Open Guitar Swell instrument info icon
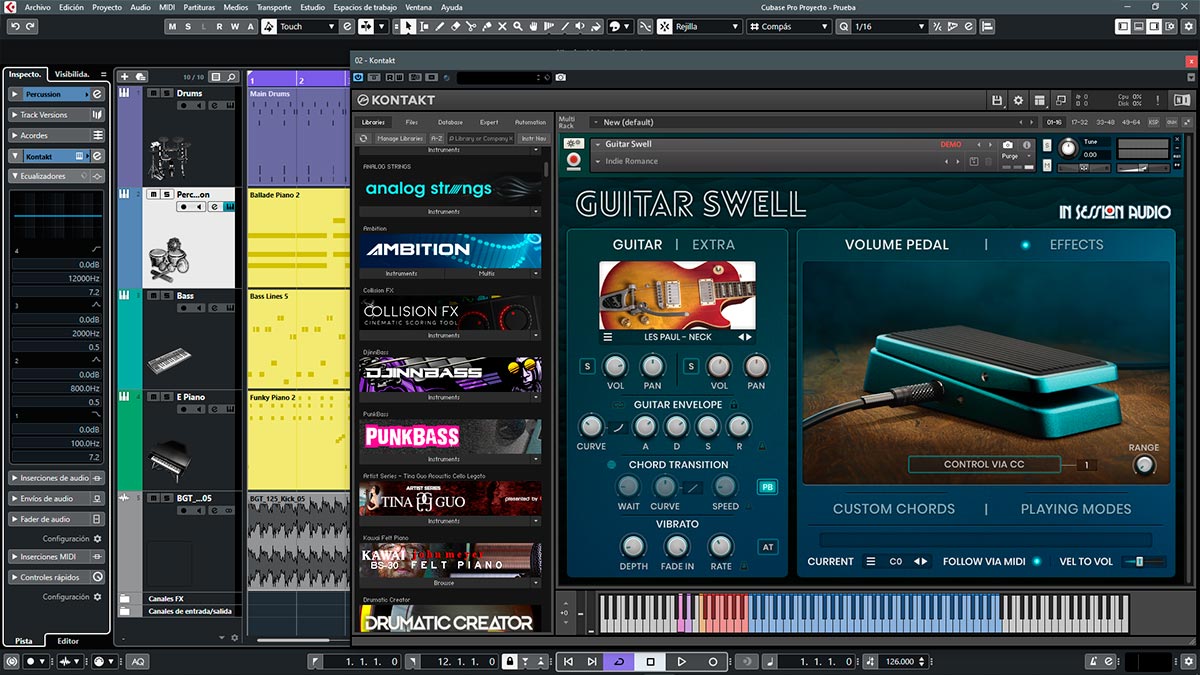1200x675 pixels. (1027, 145)
